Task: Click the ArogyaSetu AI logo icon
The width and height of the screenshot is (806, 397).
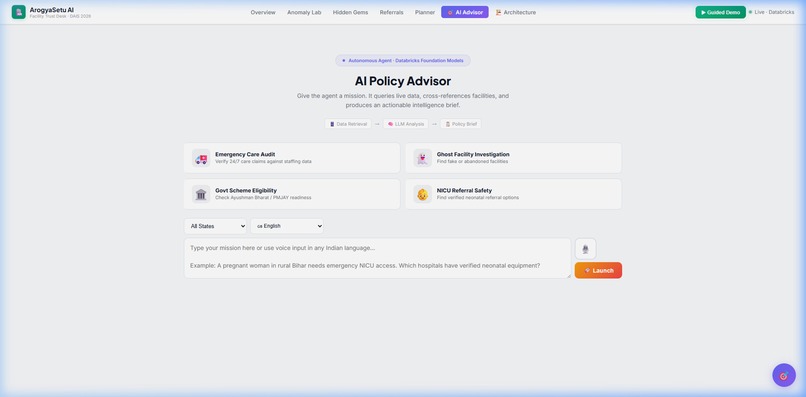Action: pos(19,12)
